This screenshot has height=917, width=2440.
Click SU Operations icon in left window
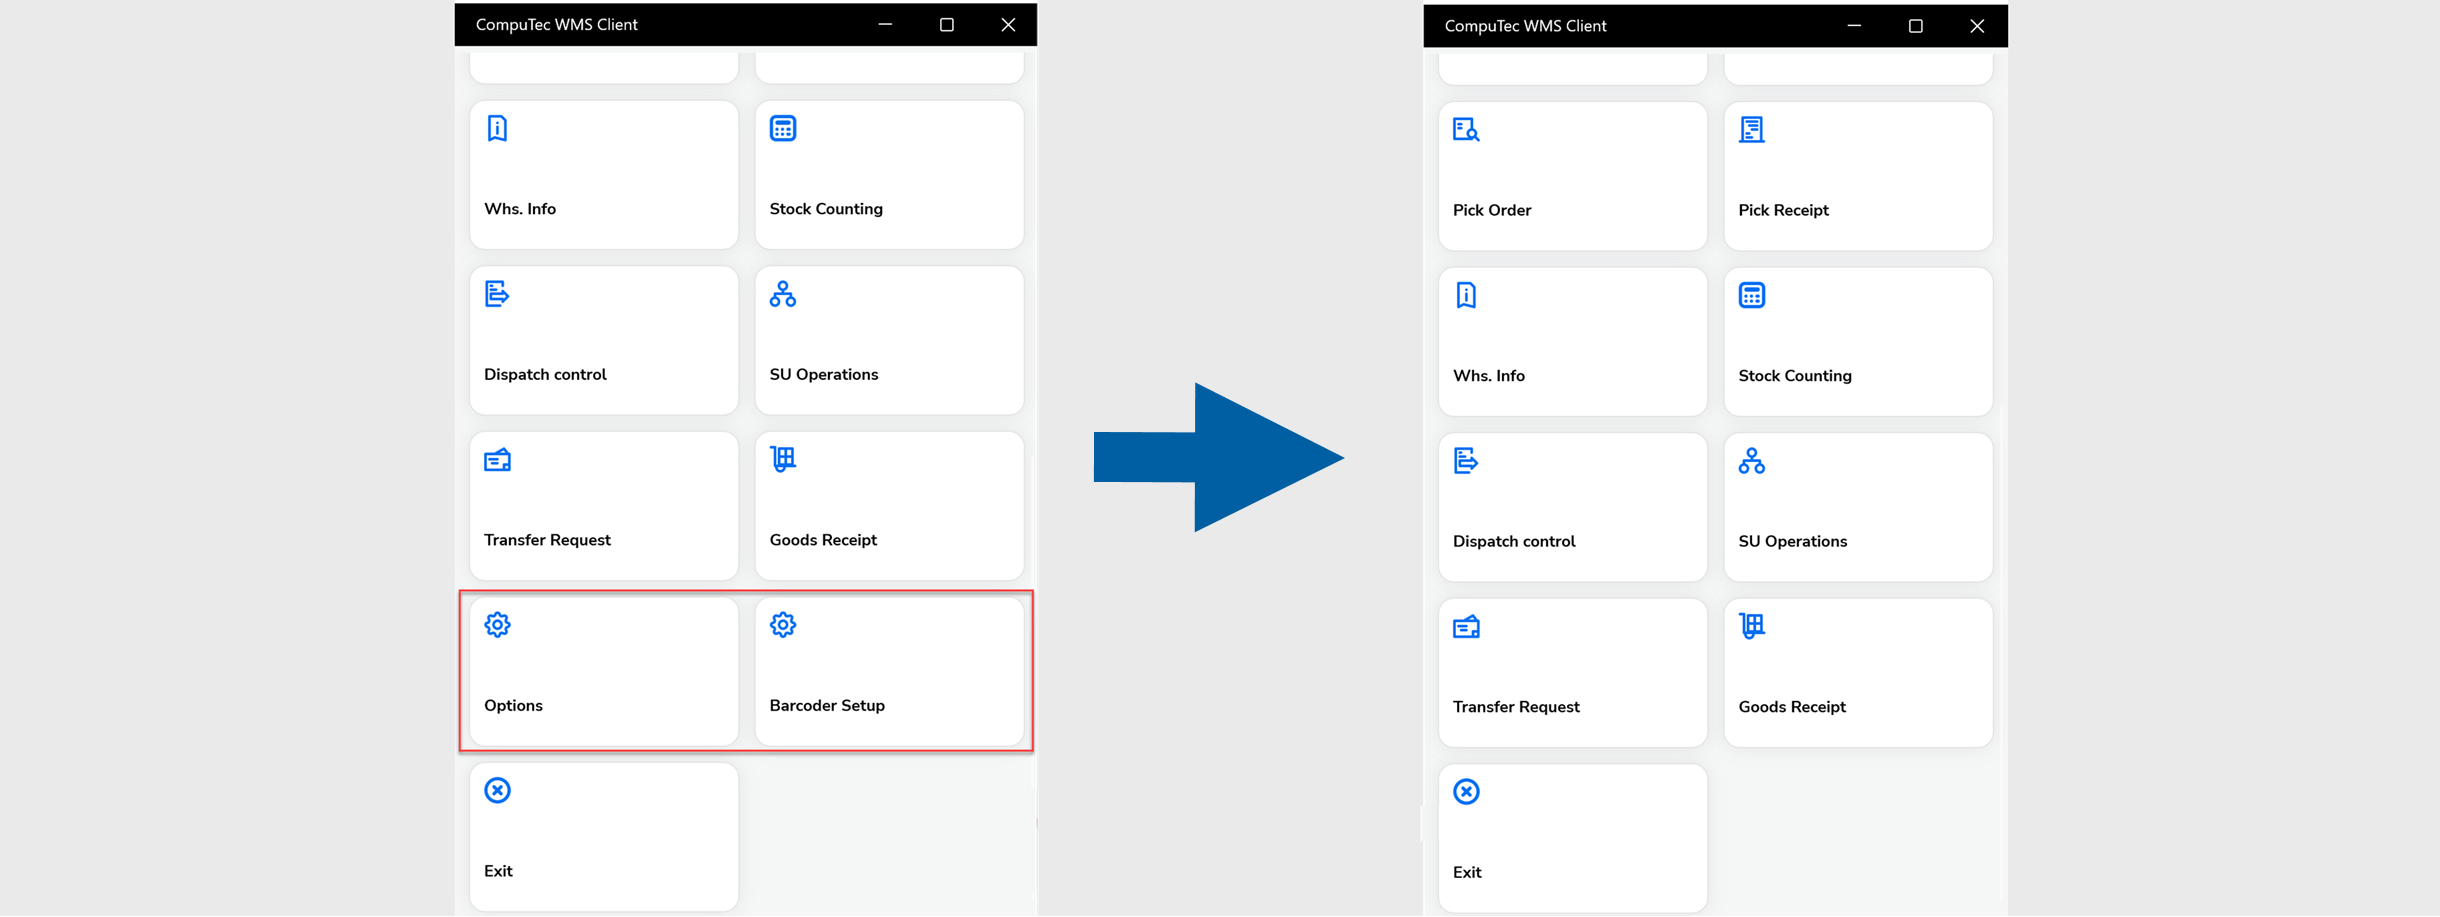tap(783, 294)
